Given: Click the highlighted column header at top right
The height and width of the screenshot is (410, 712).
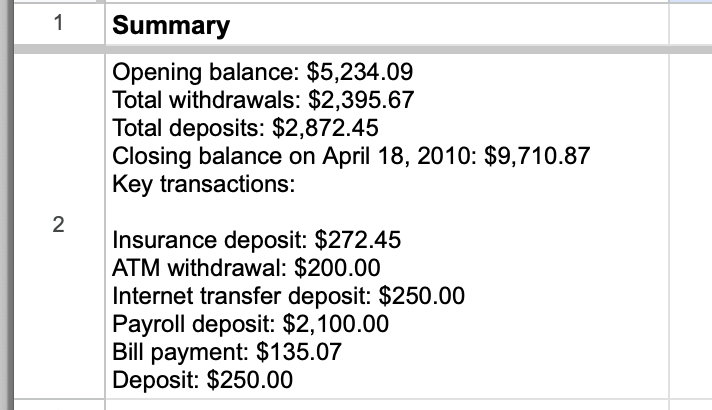Looking at the screenshot, I should click(691, 1).
